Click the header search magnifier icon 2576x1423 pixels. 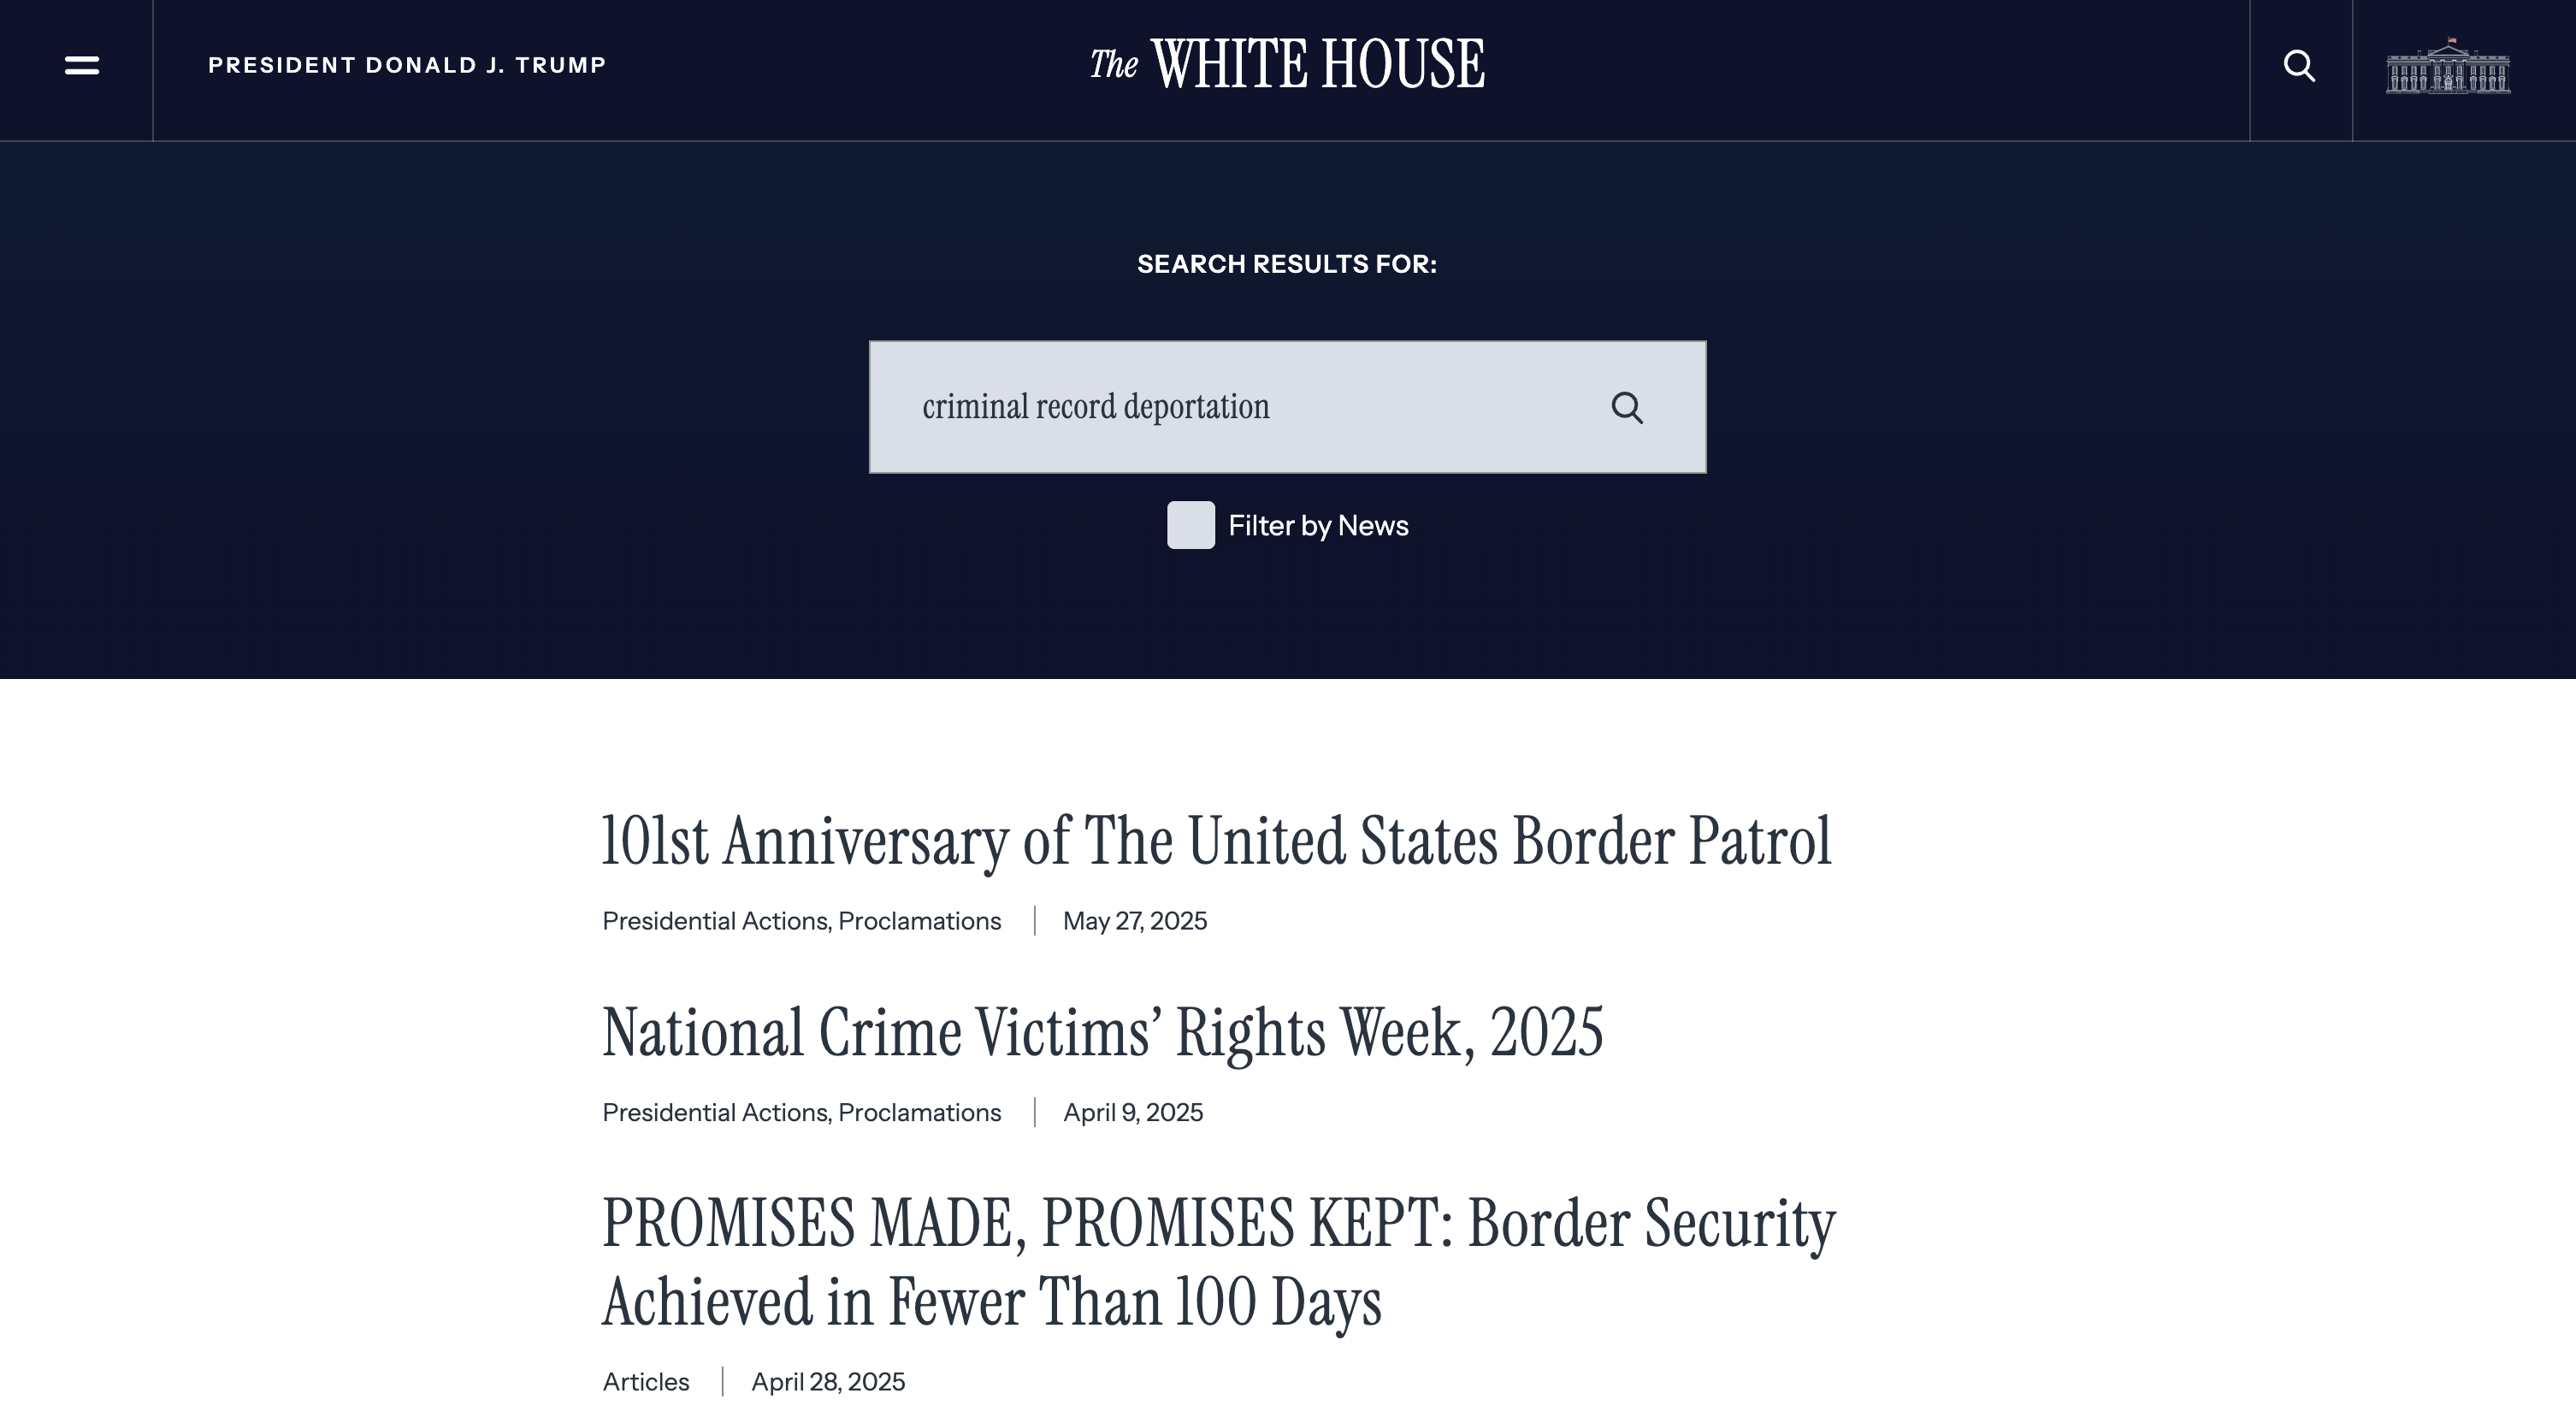(2299, 66)
